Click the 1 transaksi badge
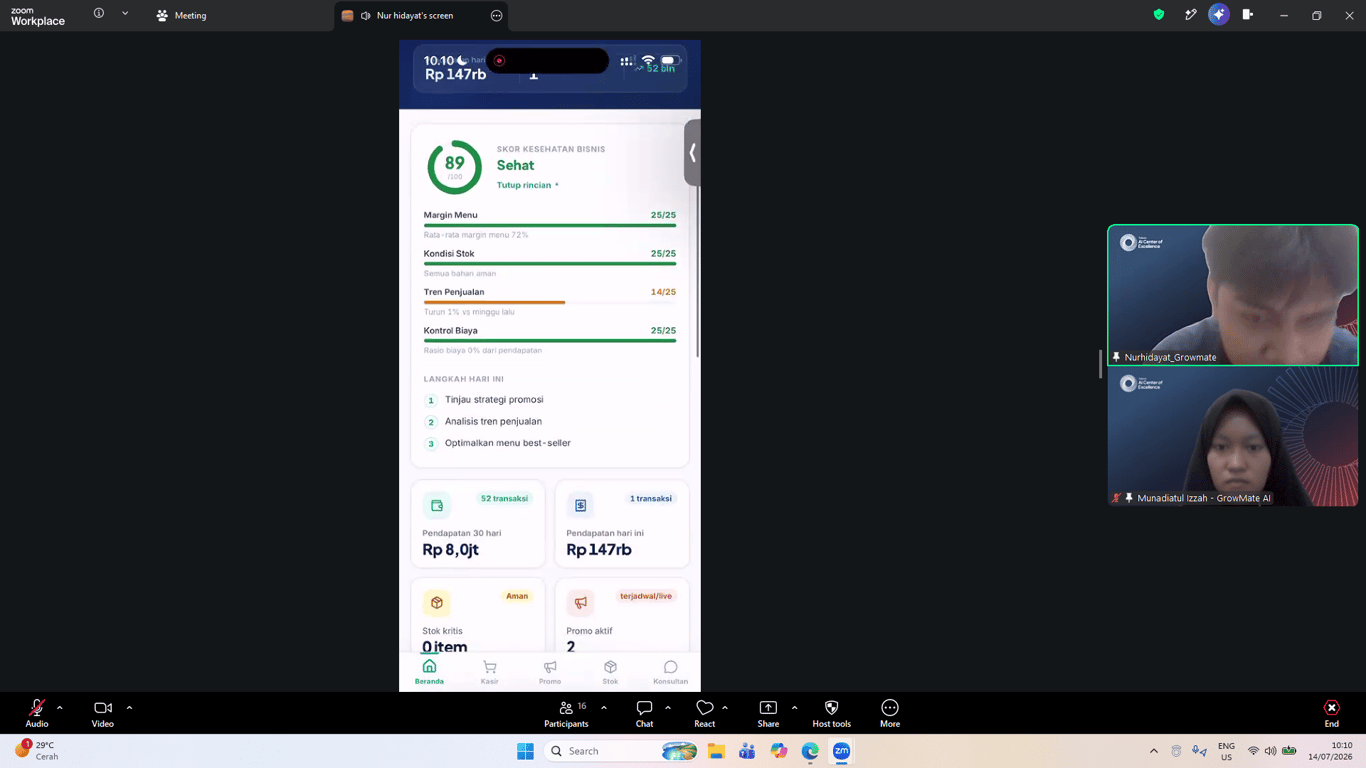This screenshot has height=768, width=1366. click(x=650, y=498)
